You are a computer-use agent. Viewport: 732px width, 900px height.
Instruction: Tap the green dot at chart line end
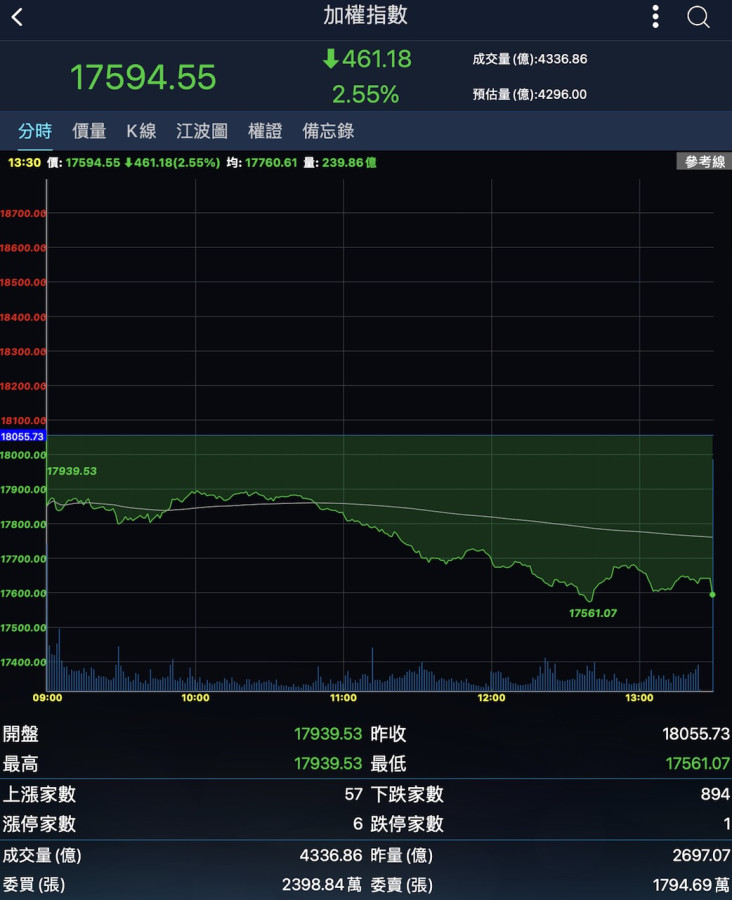click(x=712, y=595)
